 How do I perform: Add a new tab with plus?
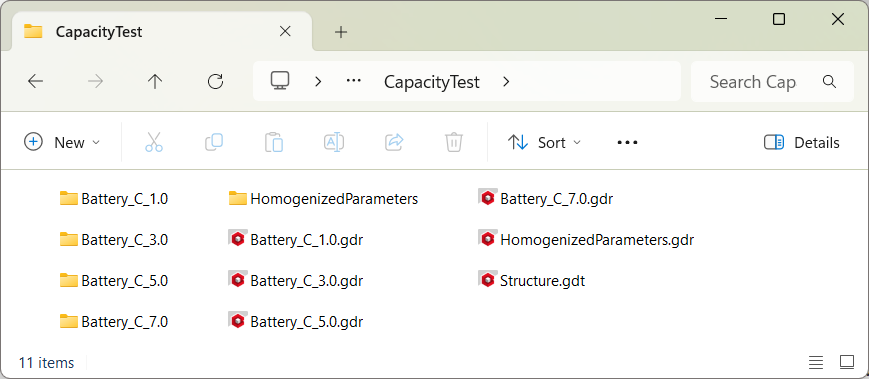coord(341,32)
